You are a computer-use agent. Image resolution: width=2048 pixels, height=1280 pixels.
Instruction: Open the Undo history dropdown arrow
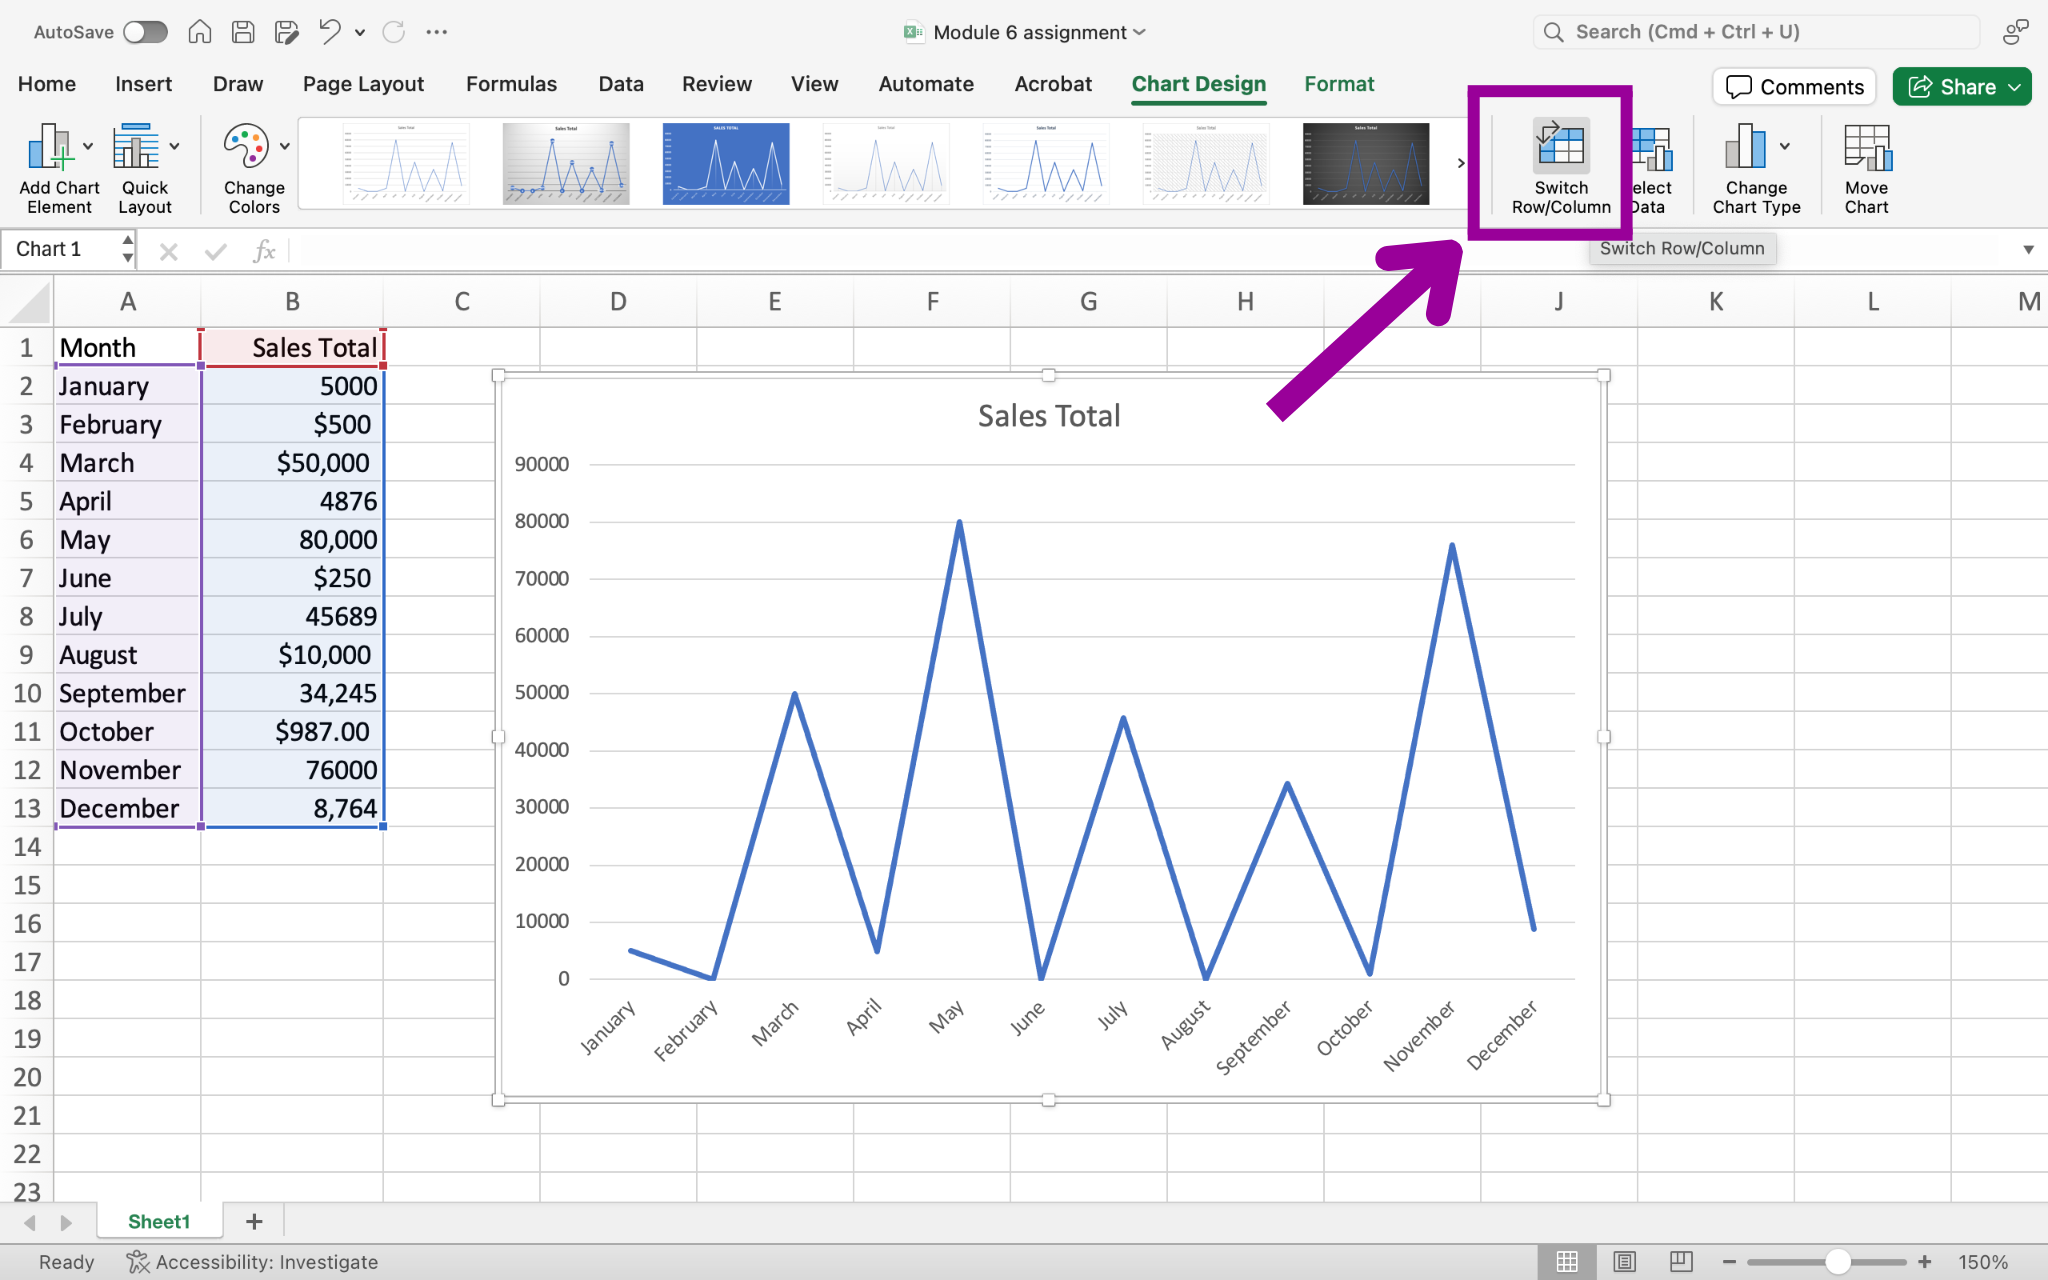tap(360, 33)
